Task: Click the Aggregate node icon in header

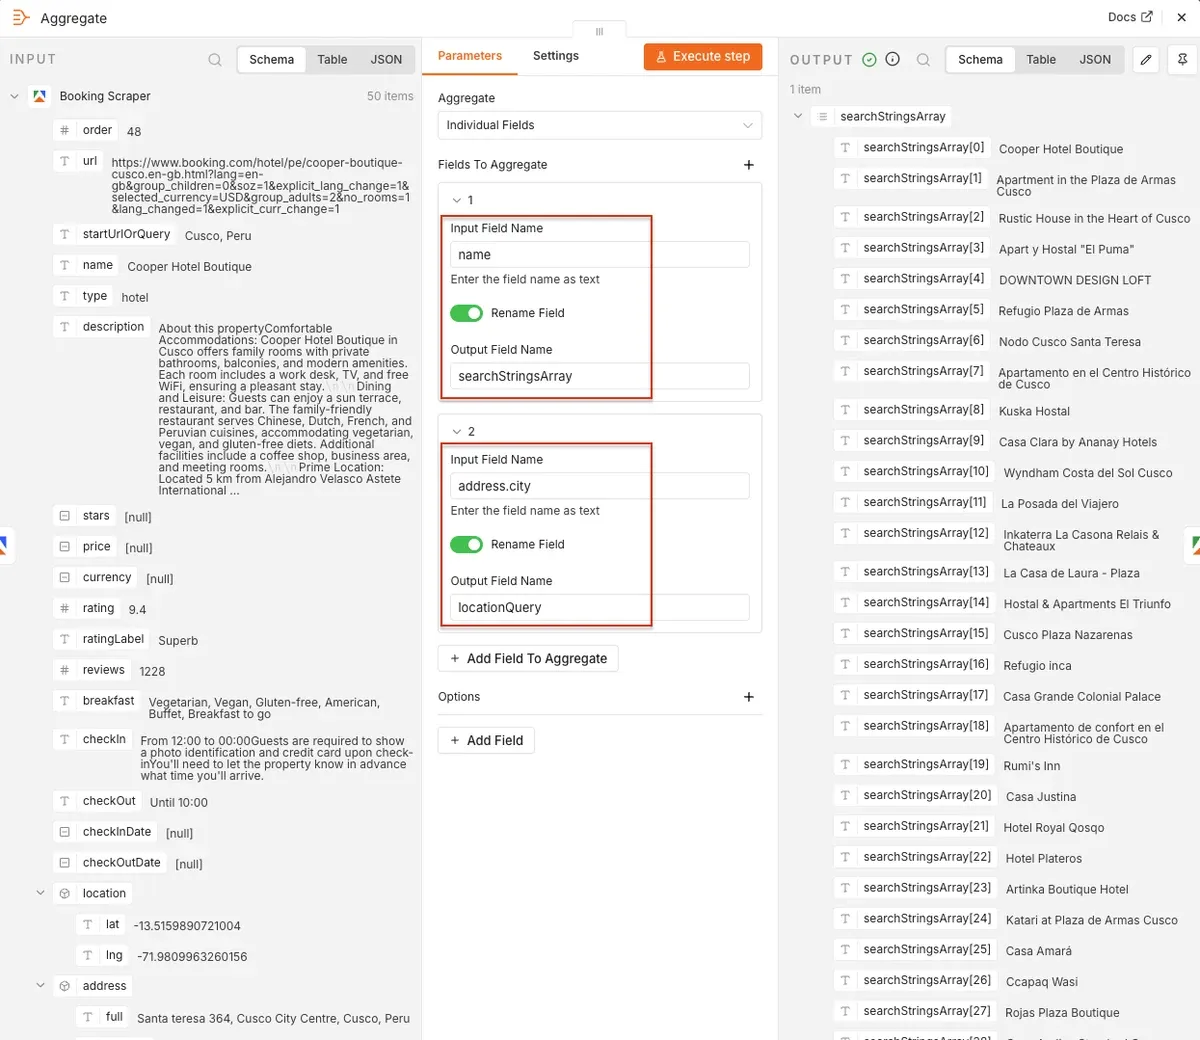Action: click(x=20, y=18)
